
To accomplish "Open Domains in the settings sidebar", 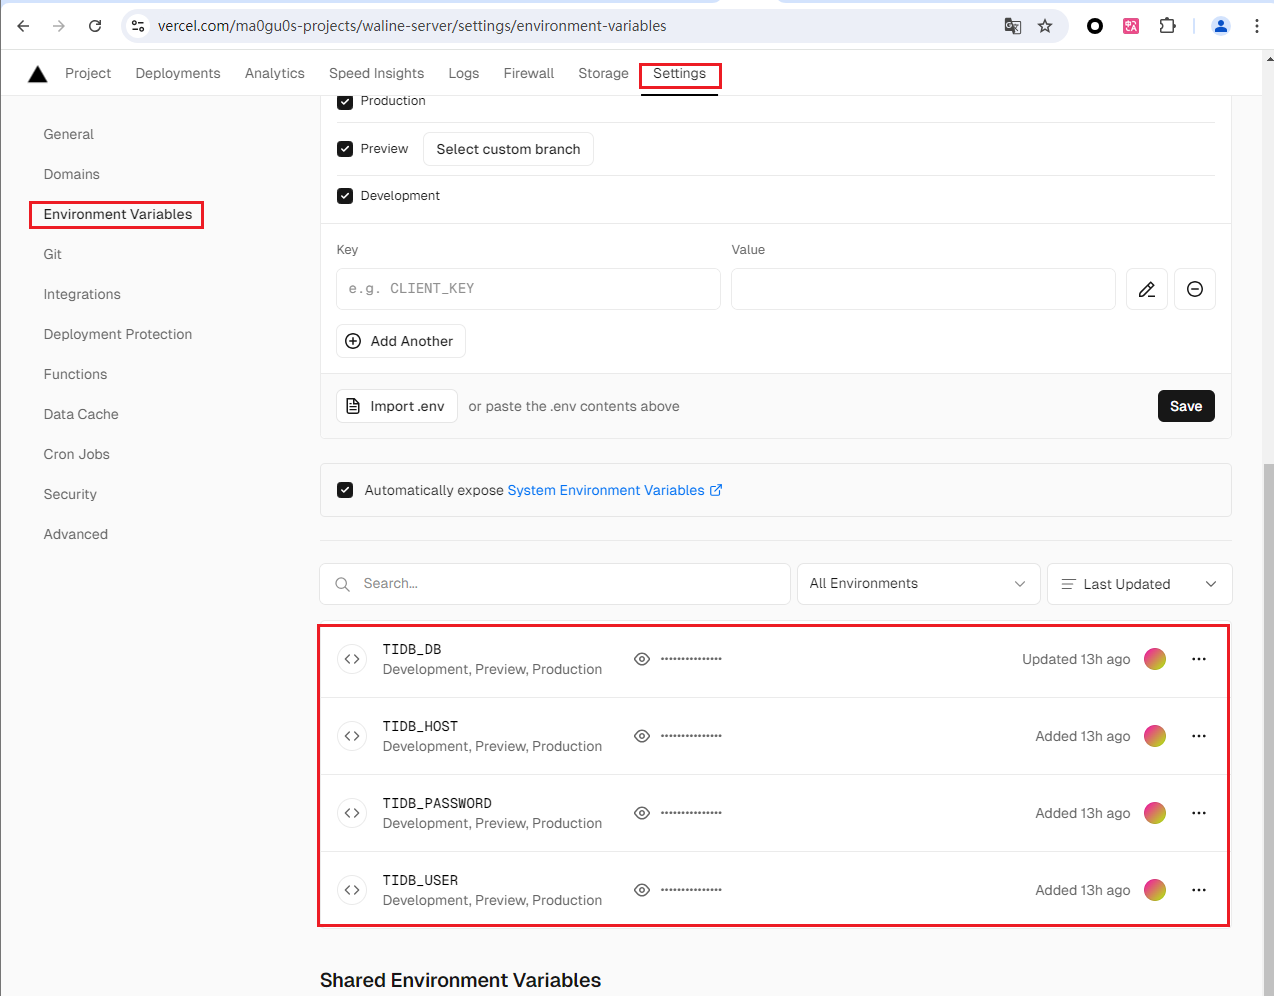I will [x=71, y=174].
